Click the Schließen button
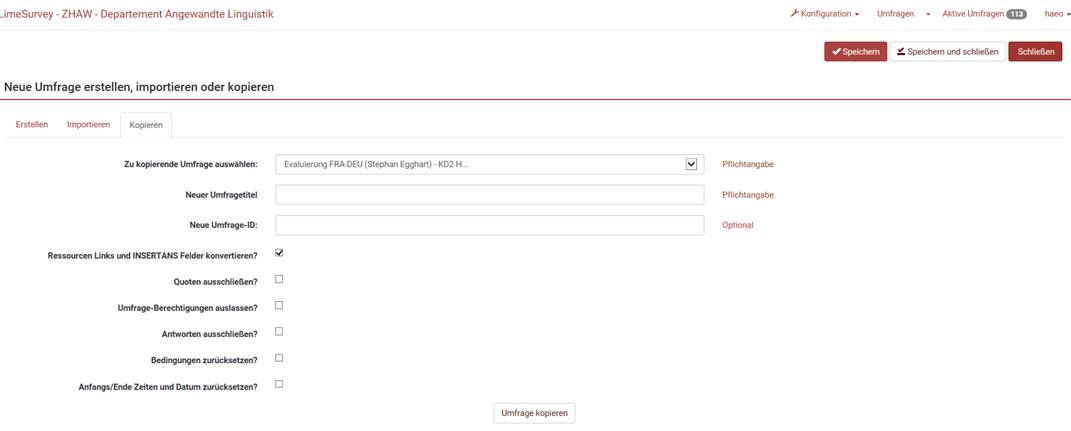The height and width of the screenshot is (431, 1071). pyautogui.click(x=1035, y=52)
